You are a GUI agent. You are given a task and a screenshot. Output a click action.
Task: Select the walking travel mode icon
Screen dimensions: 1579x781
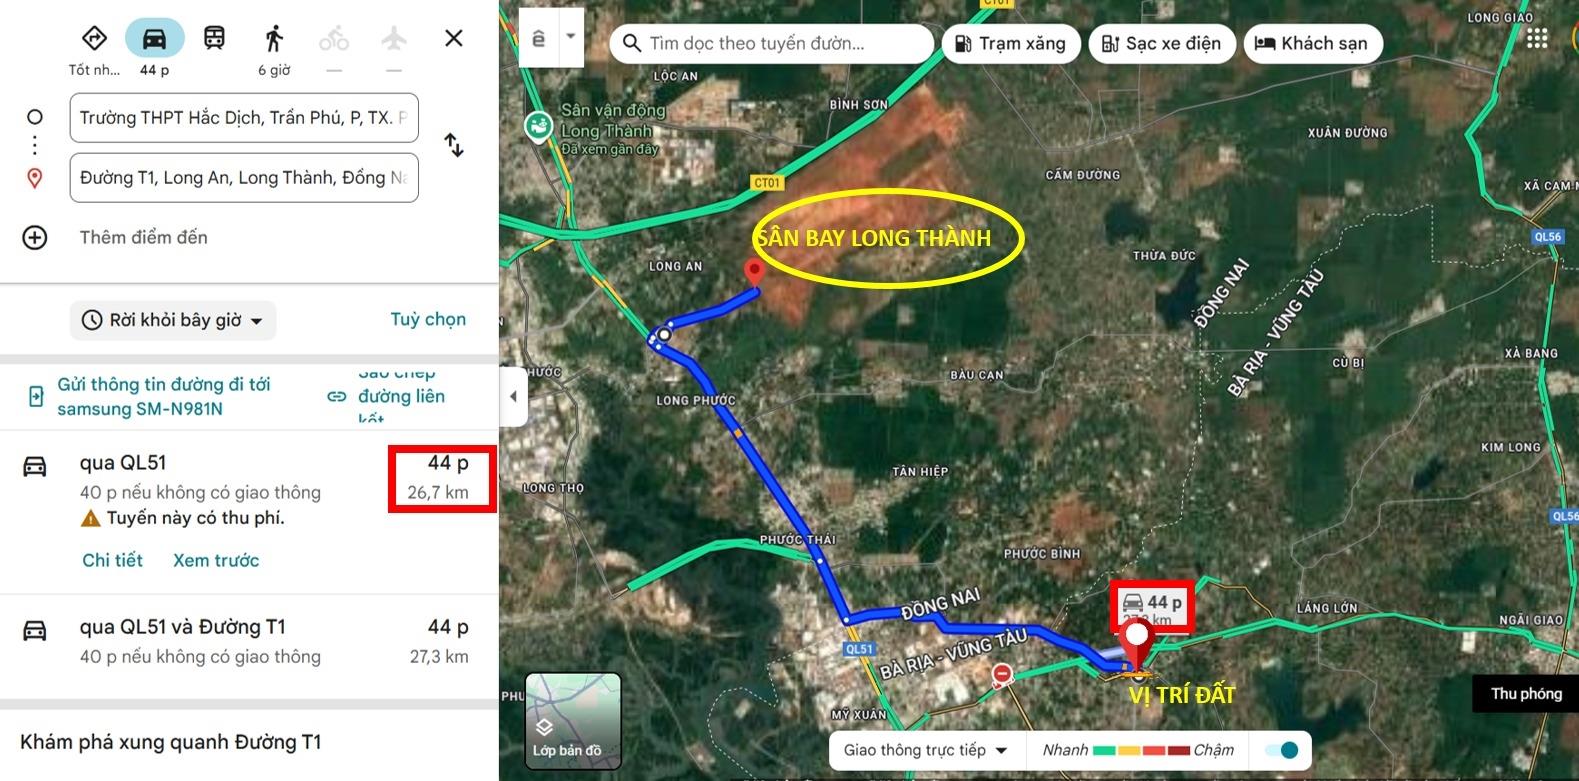[274, 39]
